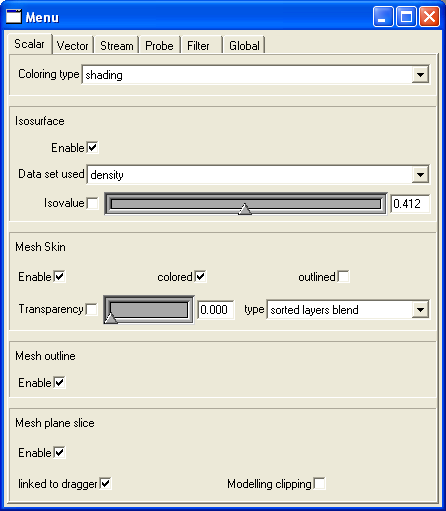This screenshot has height=511, width=446.
Task: Open the Global tab
Action: (244, 45)
